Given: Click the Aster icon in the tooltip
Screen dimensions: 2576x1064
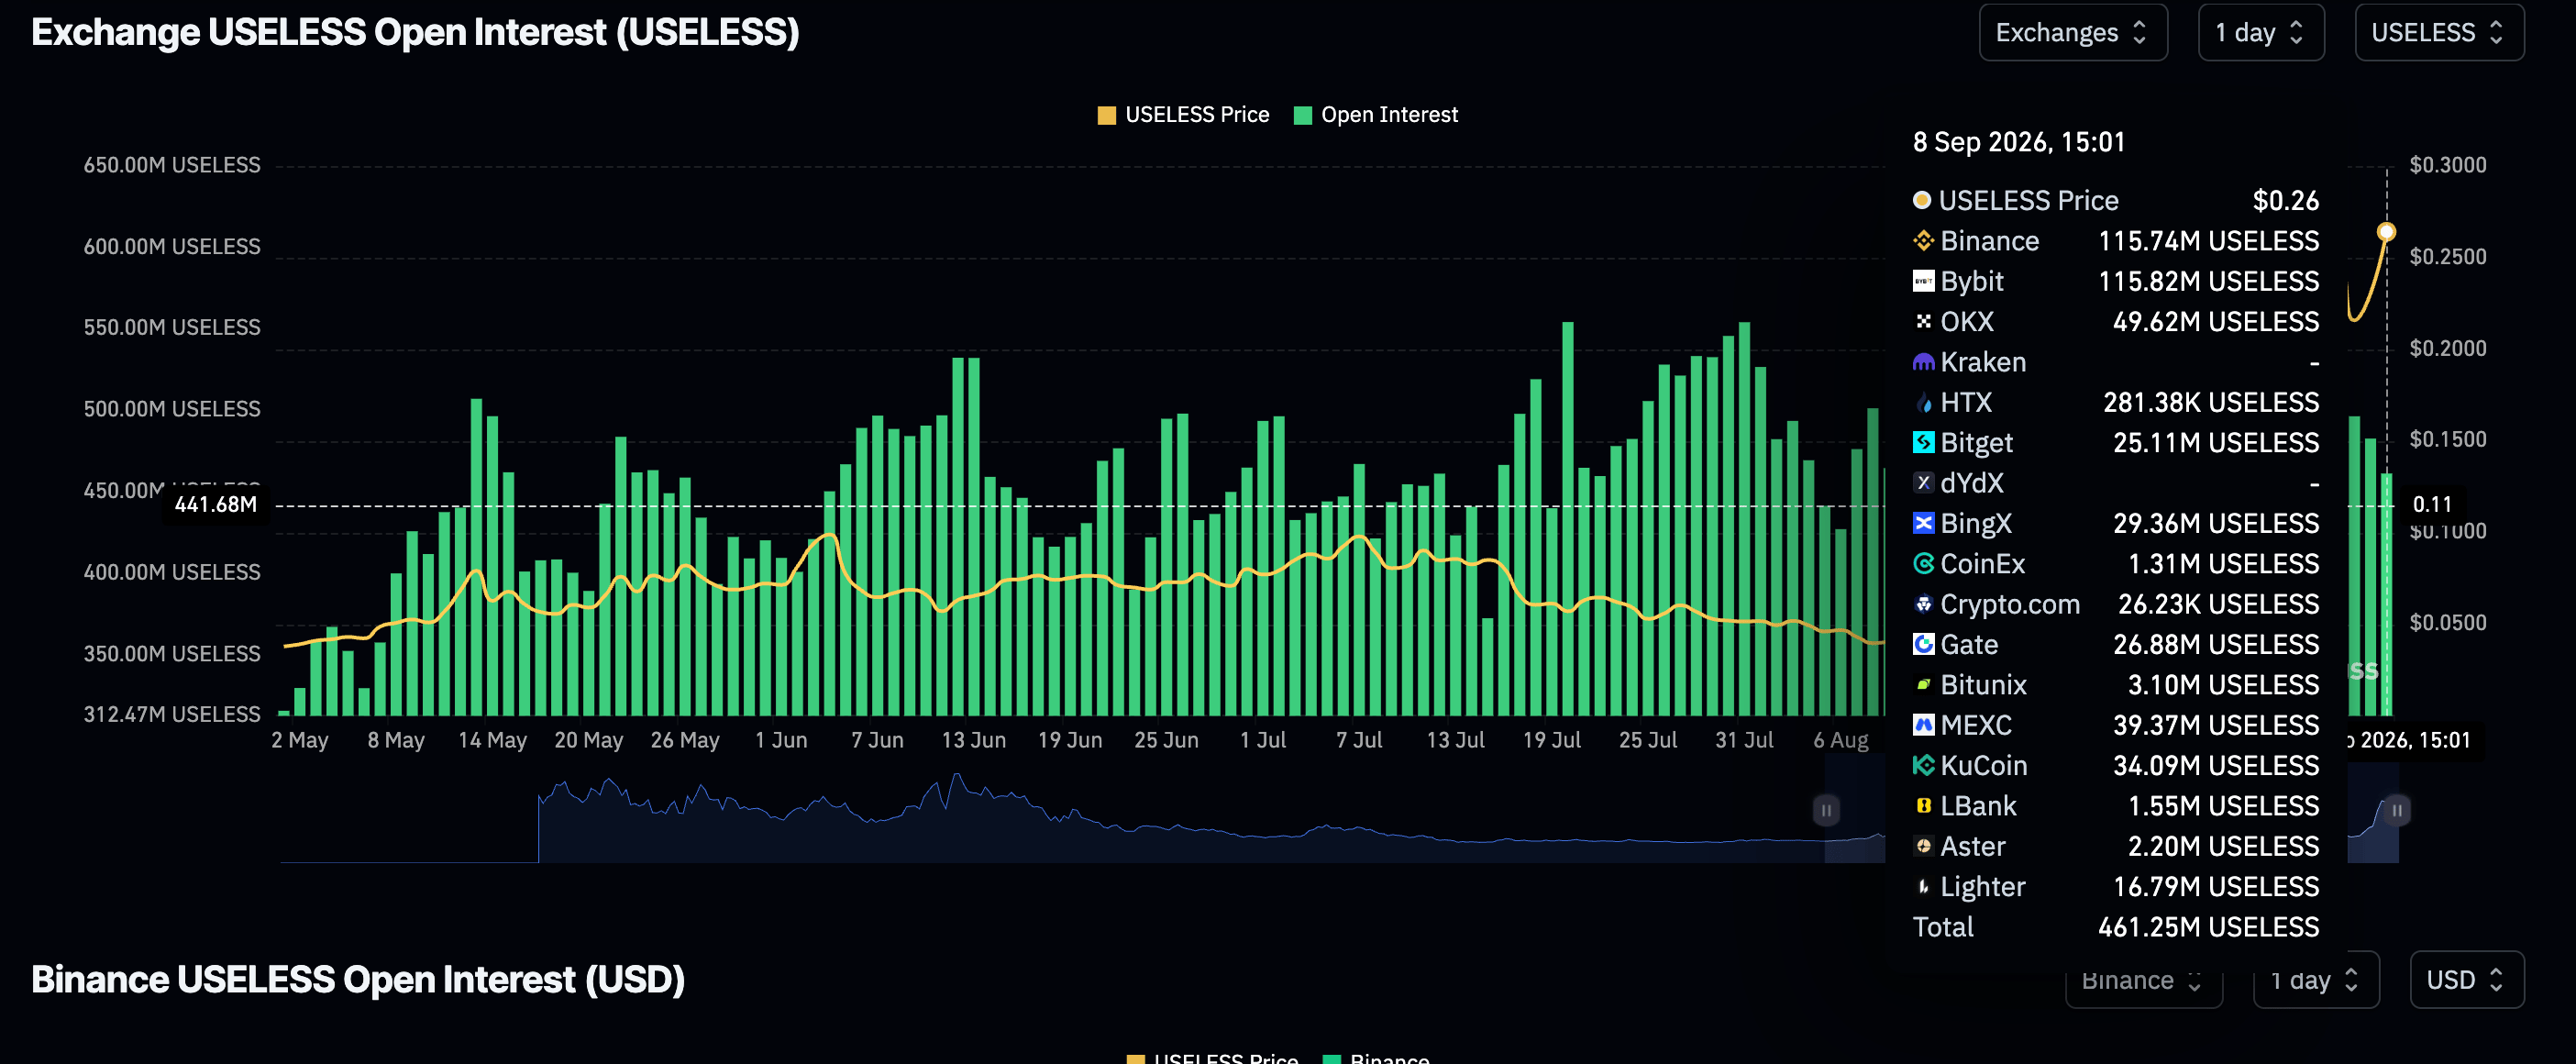Looking at the screenshot, I should [1923, 846].
